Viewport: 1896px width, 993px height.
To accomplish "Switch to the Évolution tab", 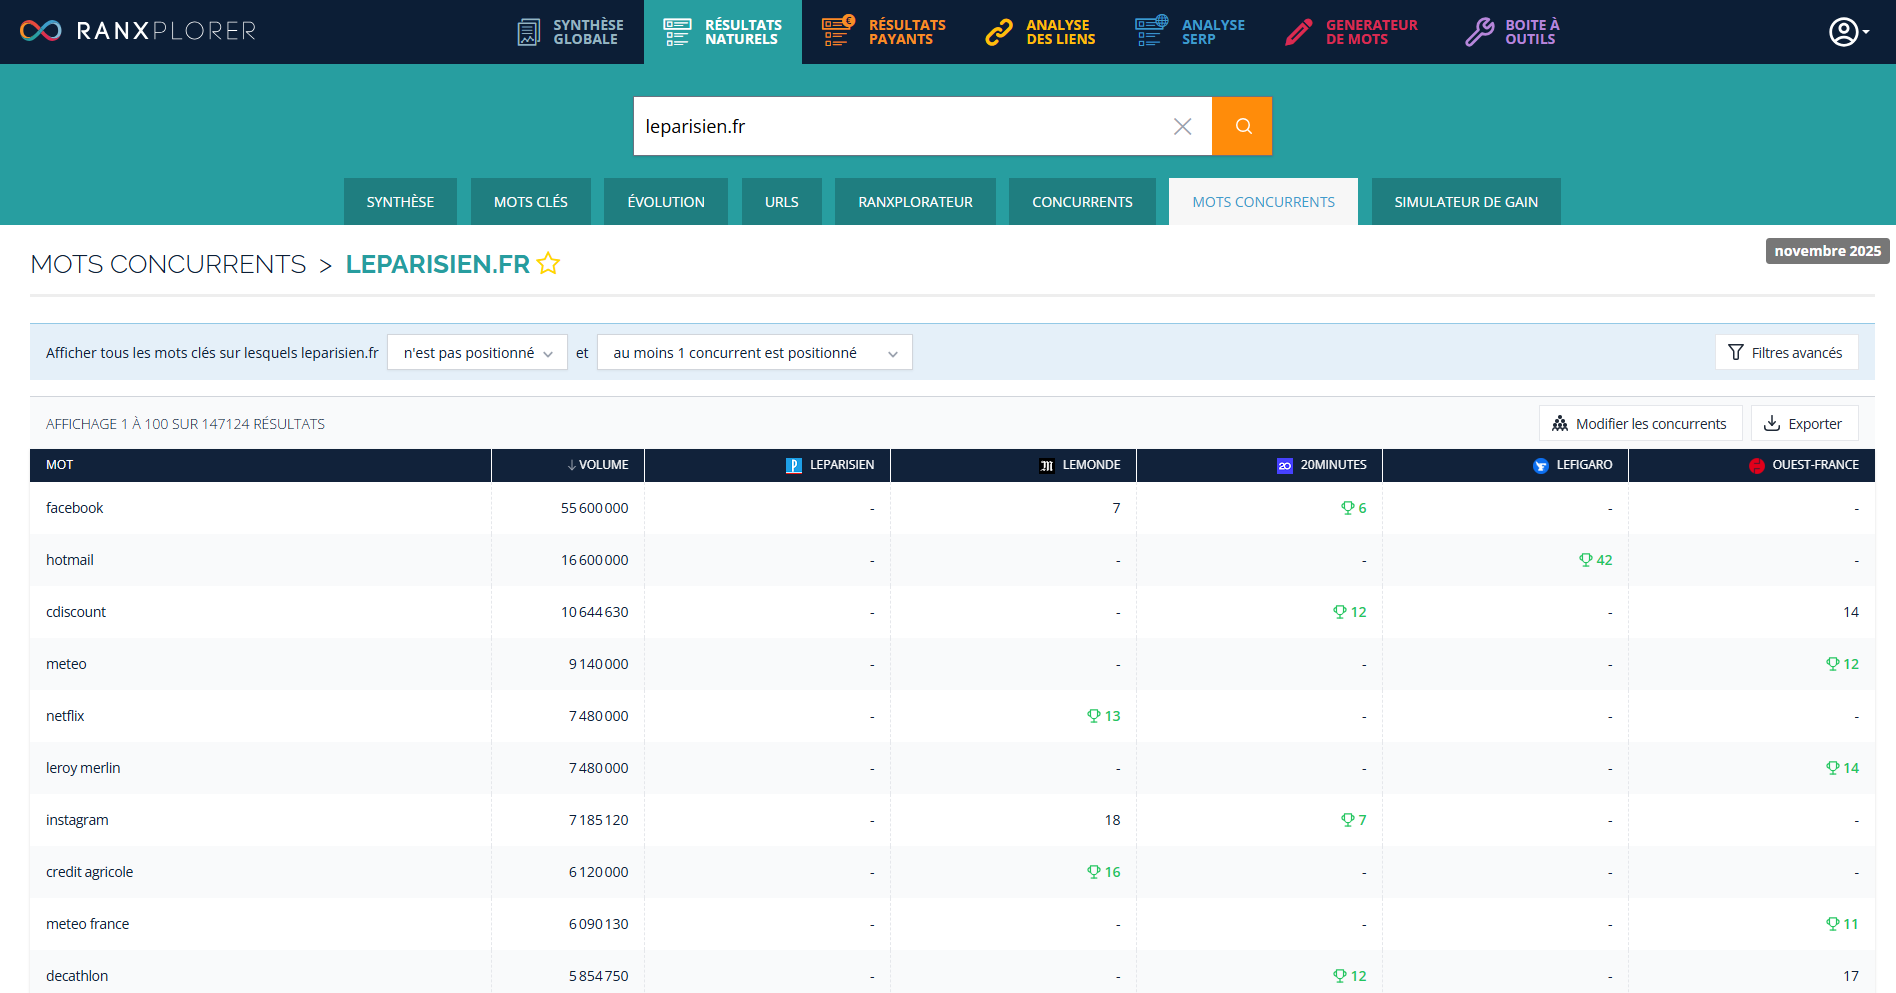I will (x=666, y=202).
